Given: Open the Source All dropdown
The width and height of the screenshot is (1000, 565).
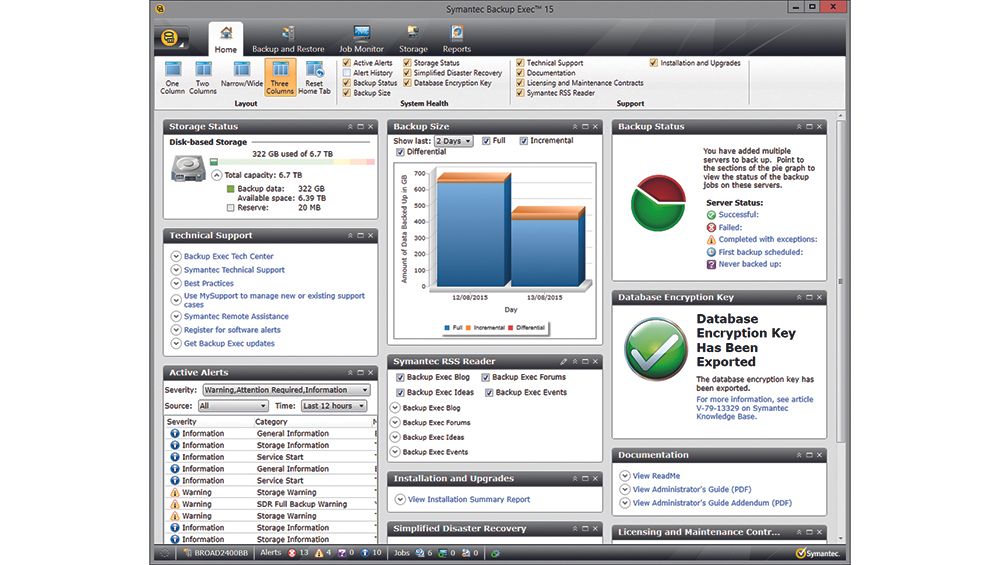Looking at the screenshot, I should point(233,406).
